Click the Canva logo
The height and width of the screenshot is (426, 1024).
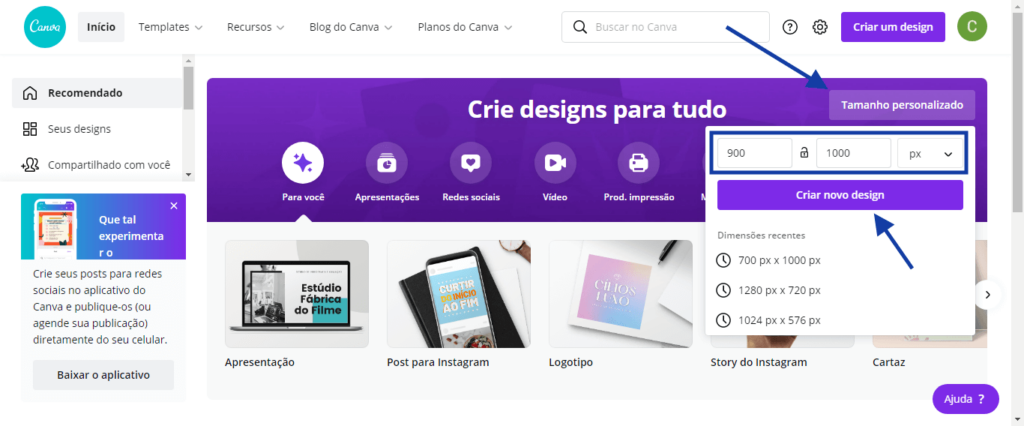(x=45, y=27)
